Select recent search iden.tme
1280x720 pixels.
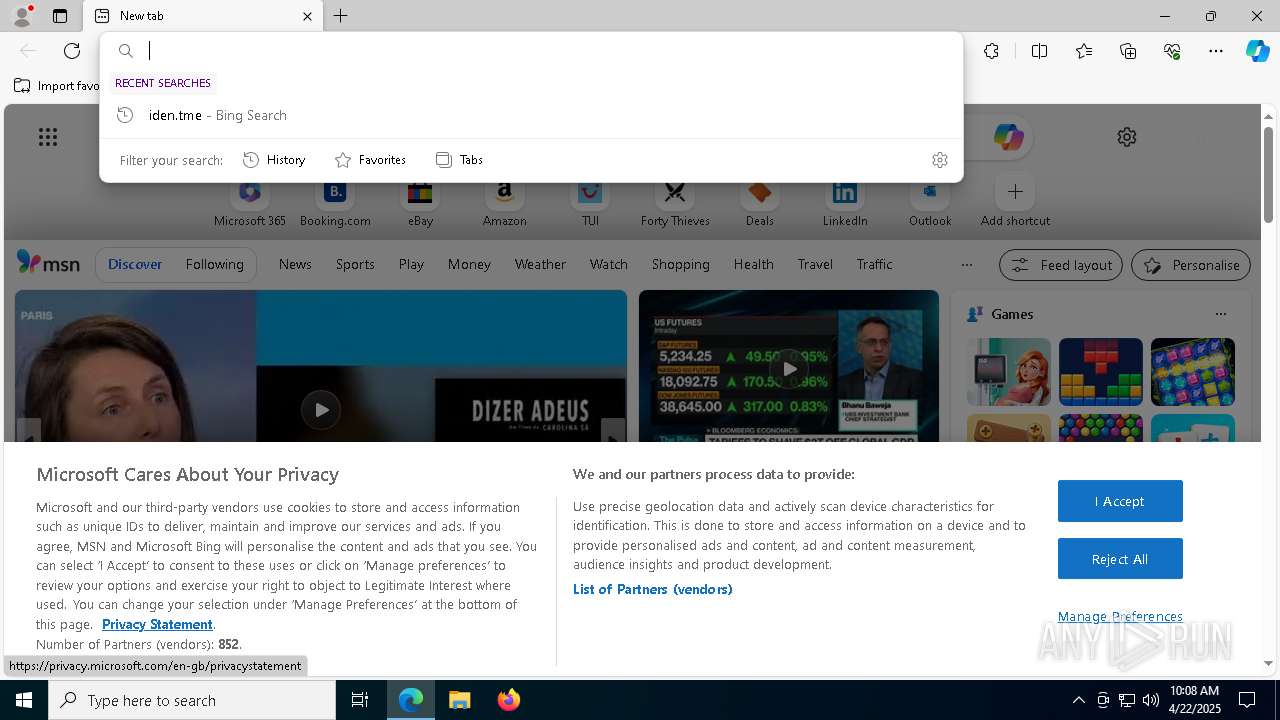click(531, 115)
